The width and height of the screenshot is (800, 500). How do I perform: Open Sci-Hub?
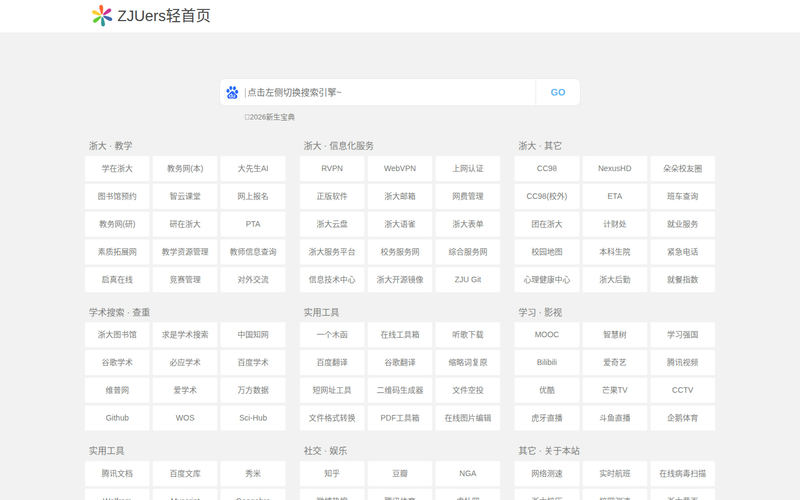click(x=253, y=418)
